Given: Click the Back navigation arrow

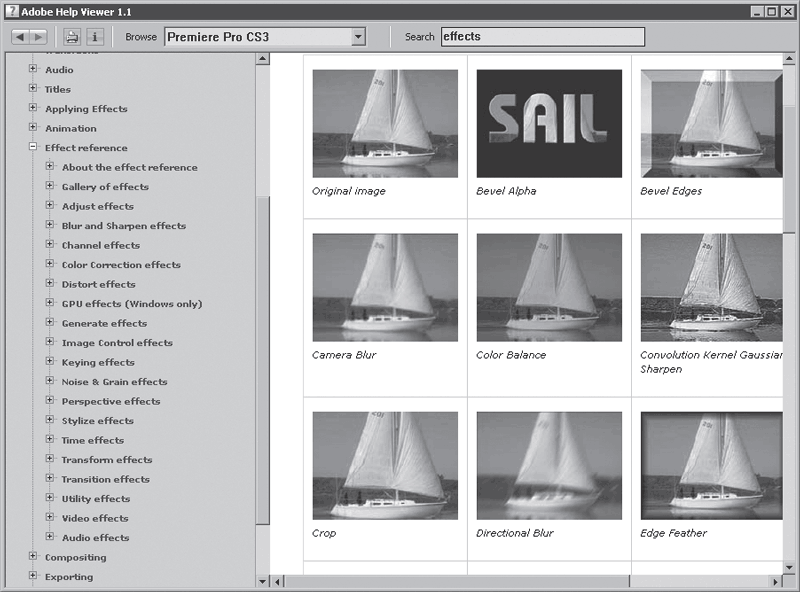Looking at the screenshot, I should (x=20, y=37).
